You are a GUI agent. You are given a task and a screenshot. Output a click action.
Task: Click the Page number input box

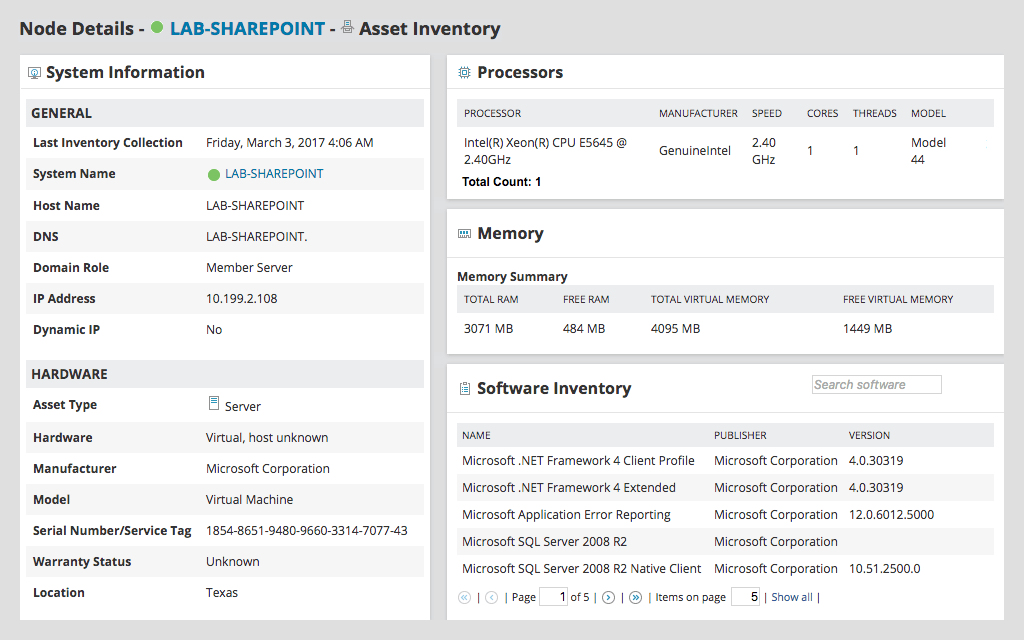553,597
